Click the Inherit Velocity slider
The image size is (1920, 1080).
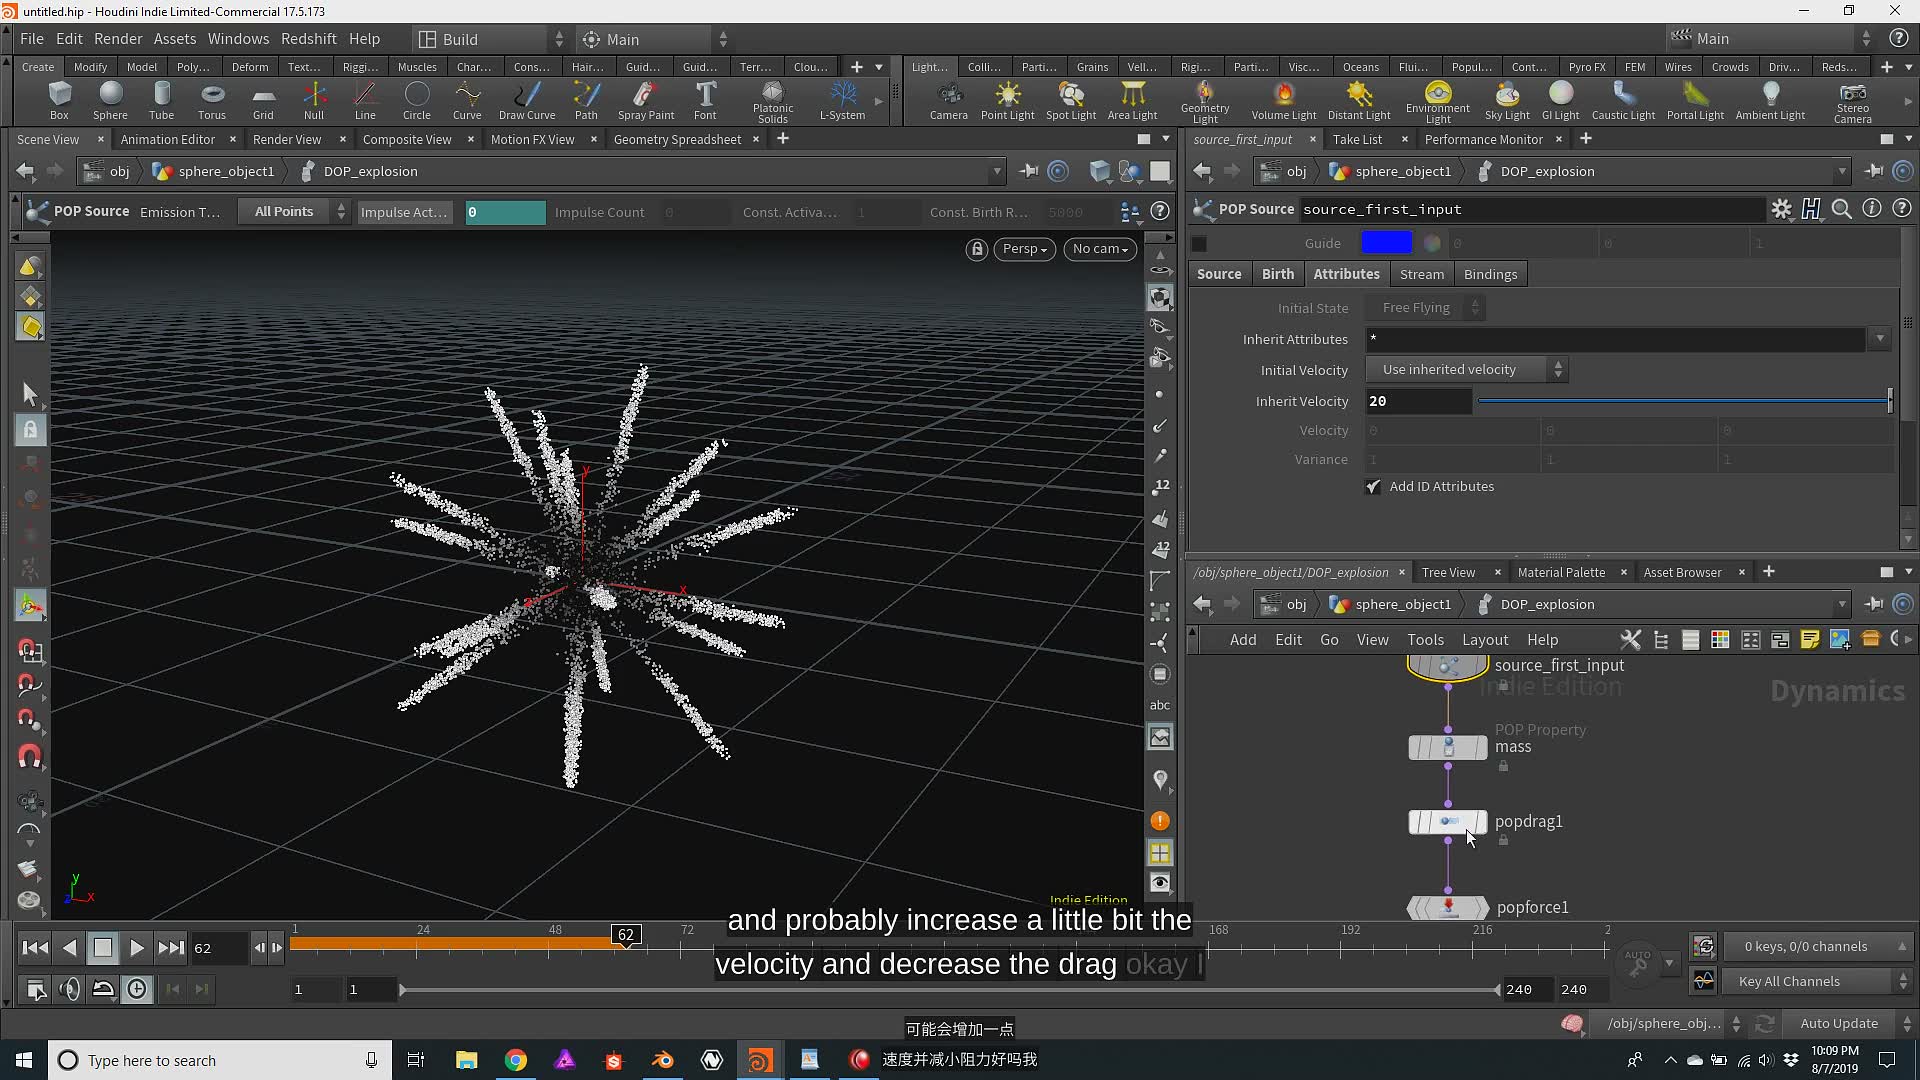[x=1684, y=401]
